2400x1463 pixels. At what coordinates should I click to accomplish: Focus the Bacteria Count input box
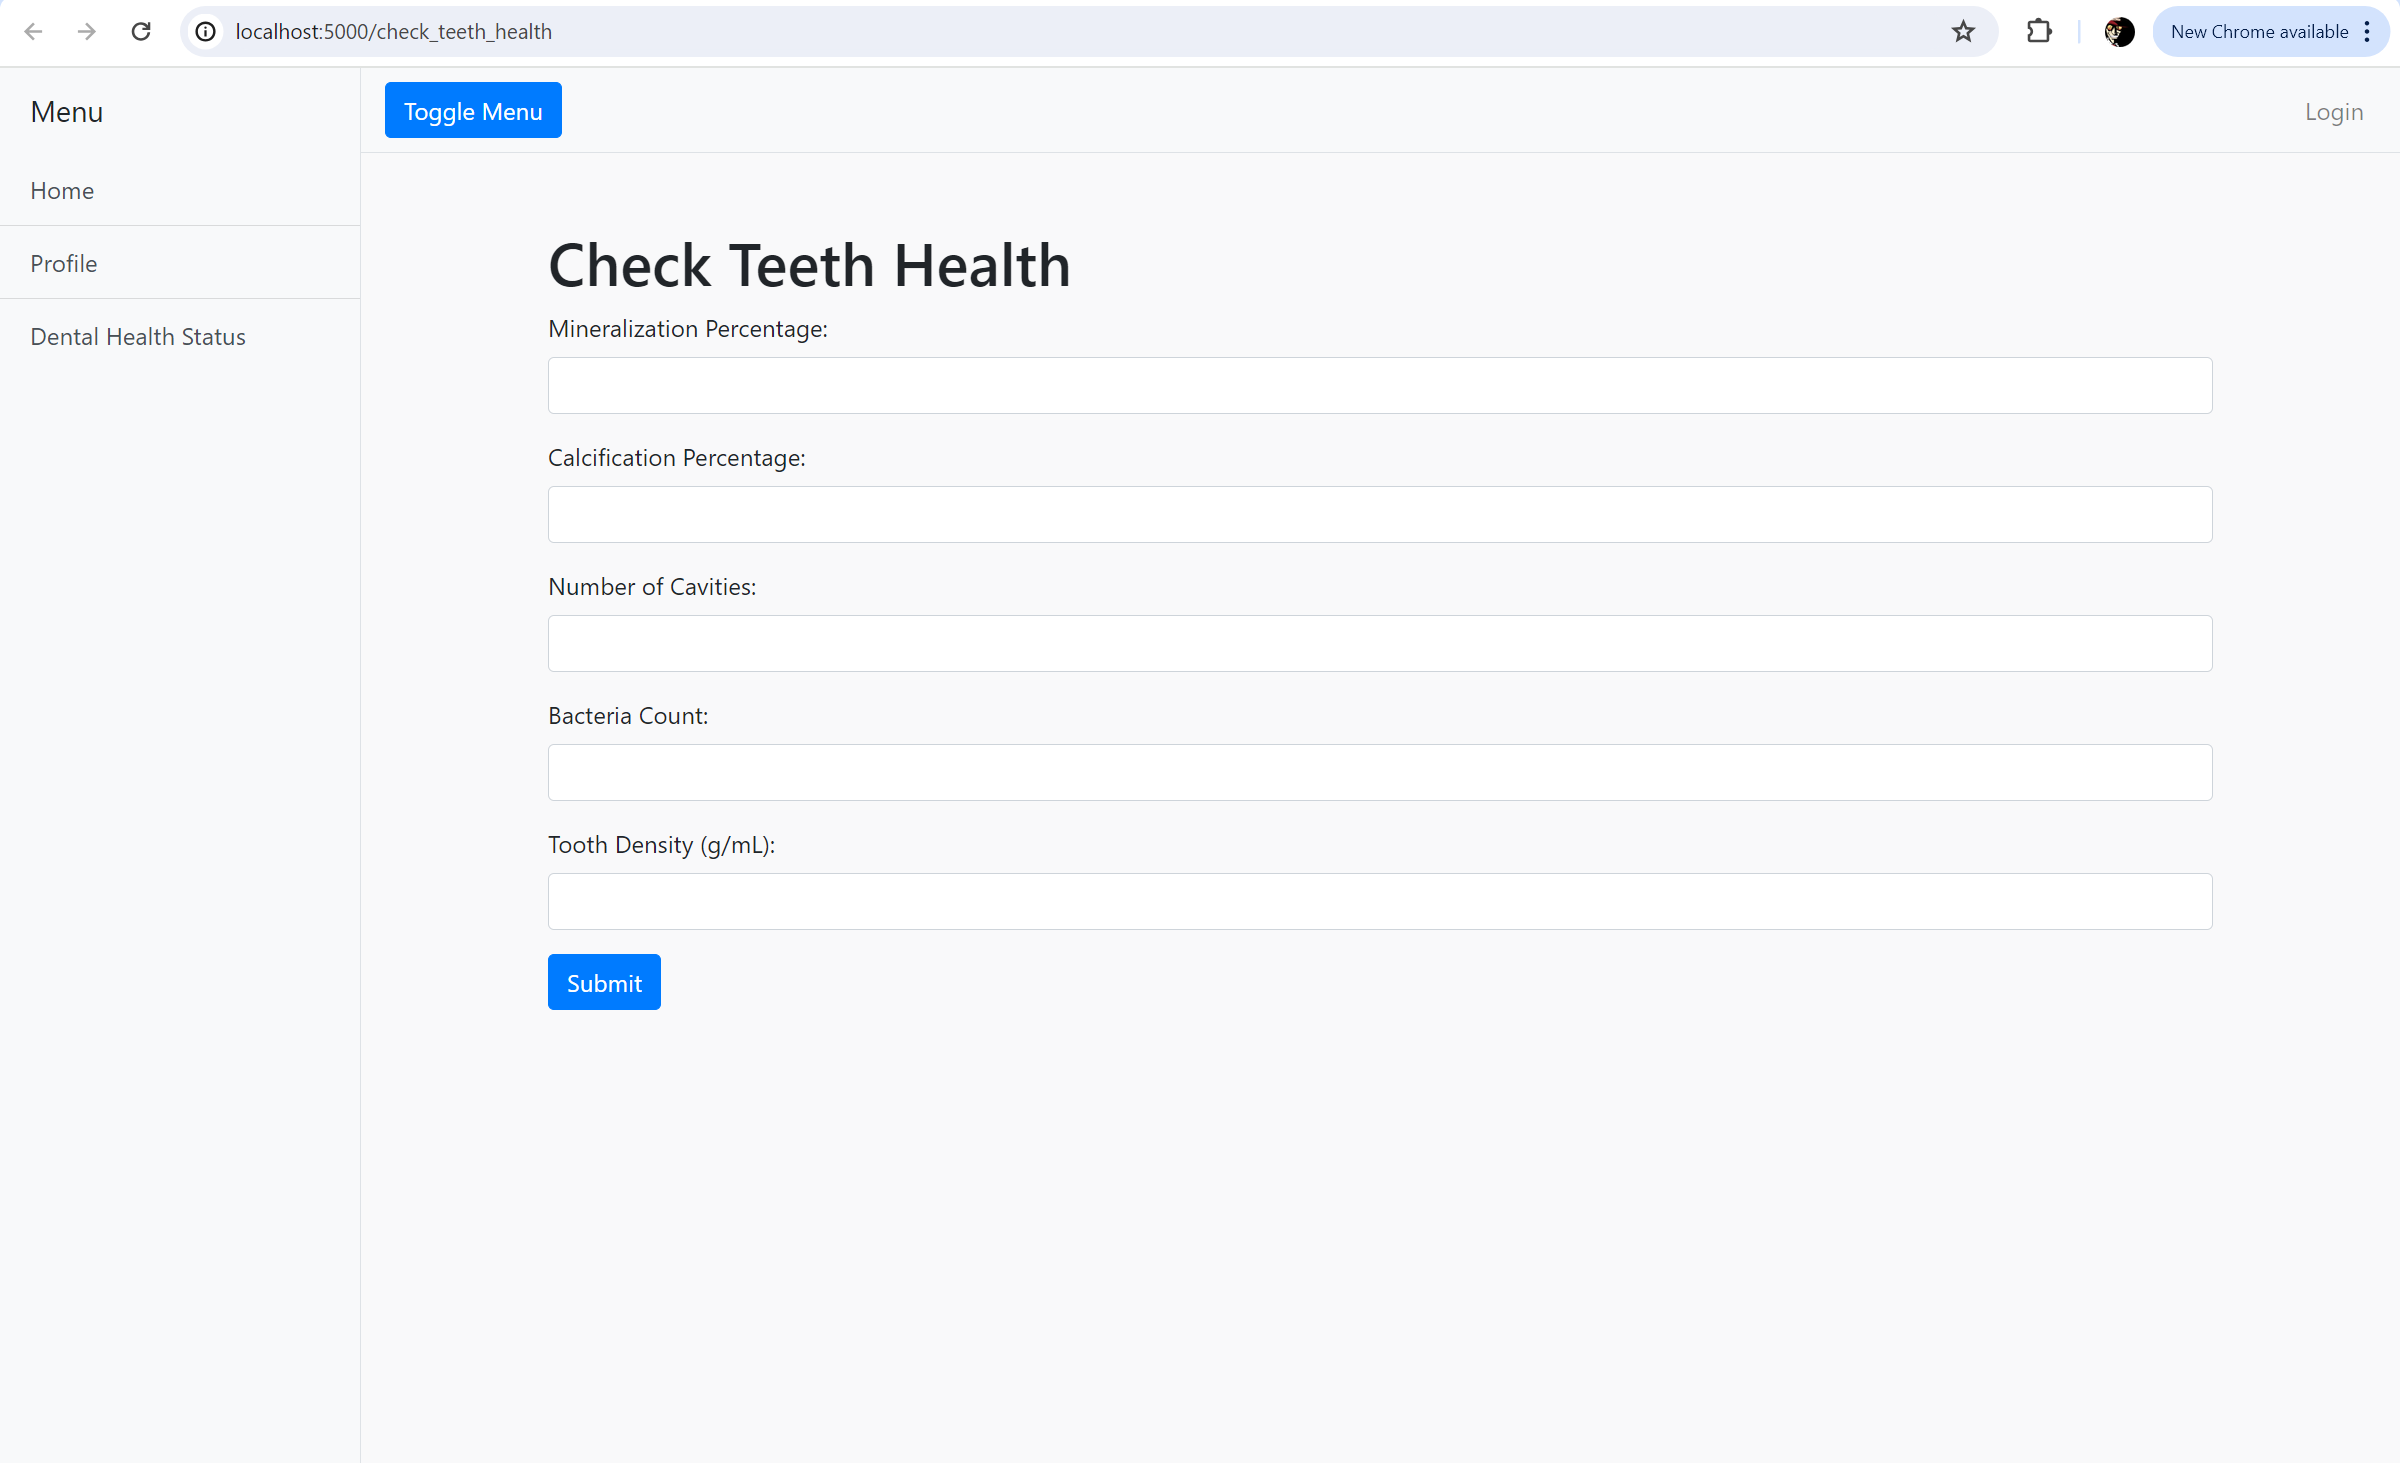coord(1379,772)
